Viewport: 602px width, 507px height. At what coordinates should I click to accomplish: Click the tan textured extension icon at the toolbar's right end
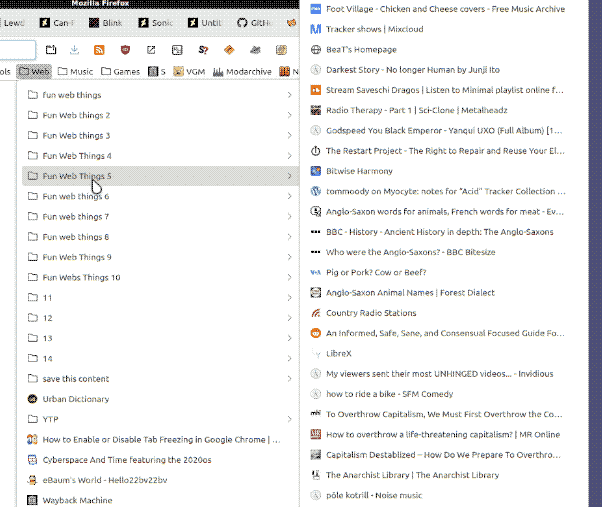(x=281, y=50)
